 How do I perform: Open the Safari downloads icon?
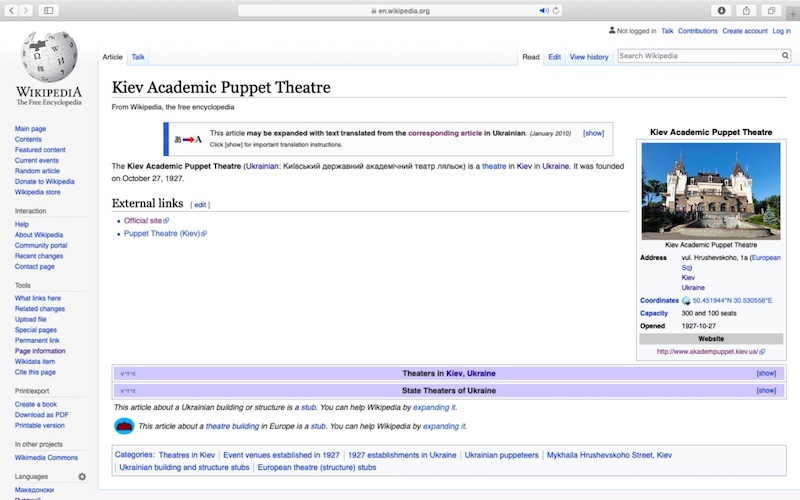[721, 10]
